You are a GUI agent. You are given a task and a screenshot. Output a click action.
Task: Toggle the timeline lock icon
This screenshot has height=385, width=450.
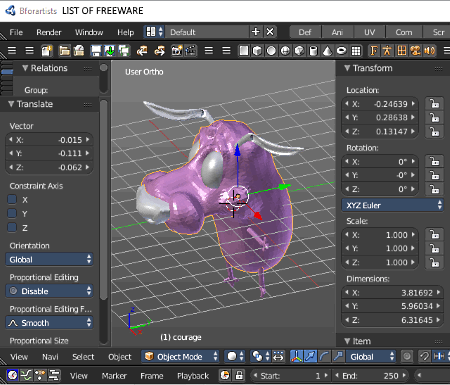coord(239,376)
